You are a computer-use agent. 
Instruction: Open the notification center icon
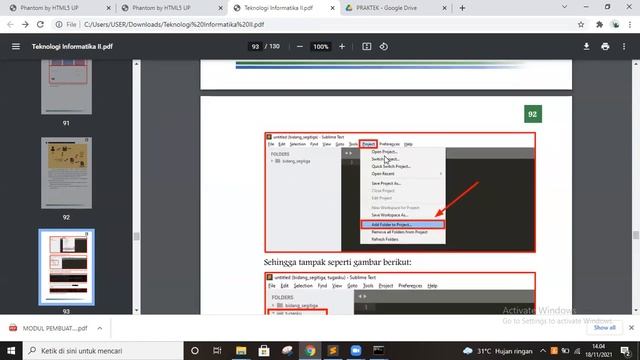click(x=626, y=351)
